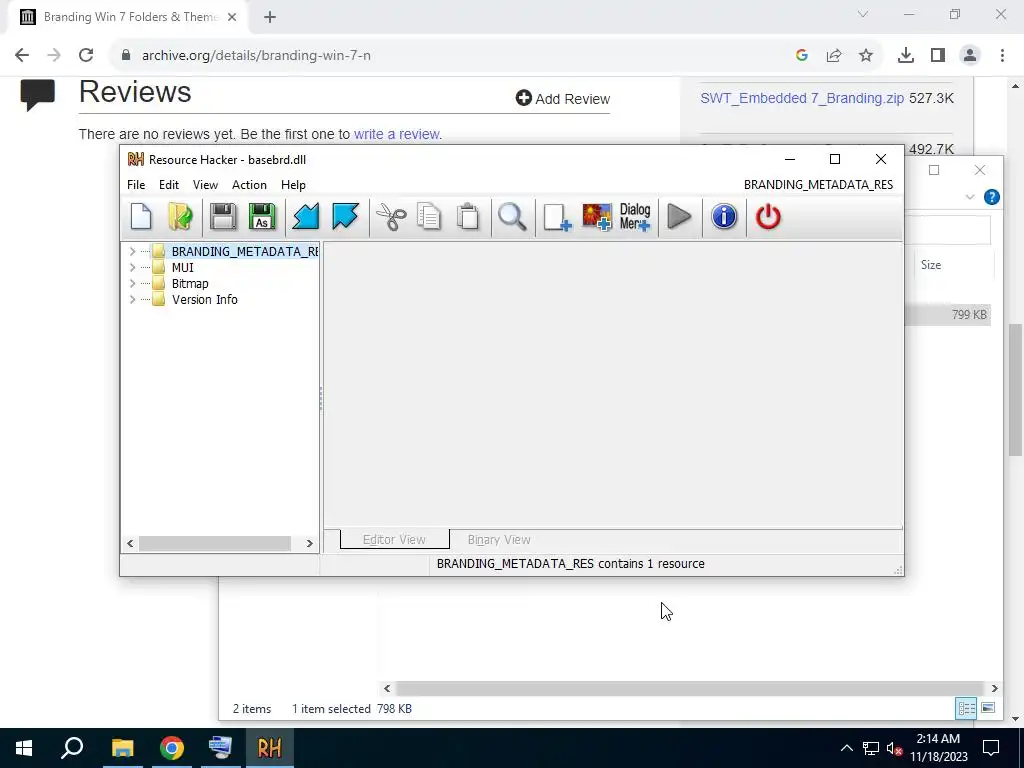Go to the previous bookmark (blue left flag)

point(306,217)
